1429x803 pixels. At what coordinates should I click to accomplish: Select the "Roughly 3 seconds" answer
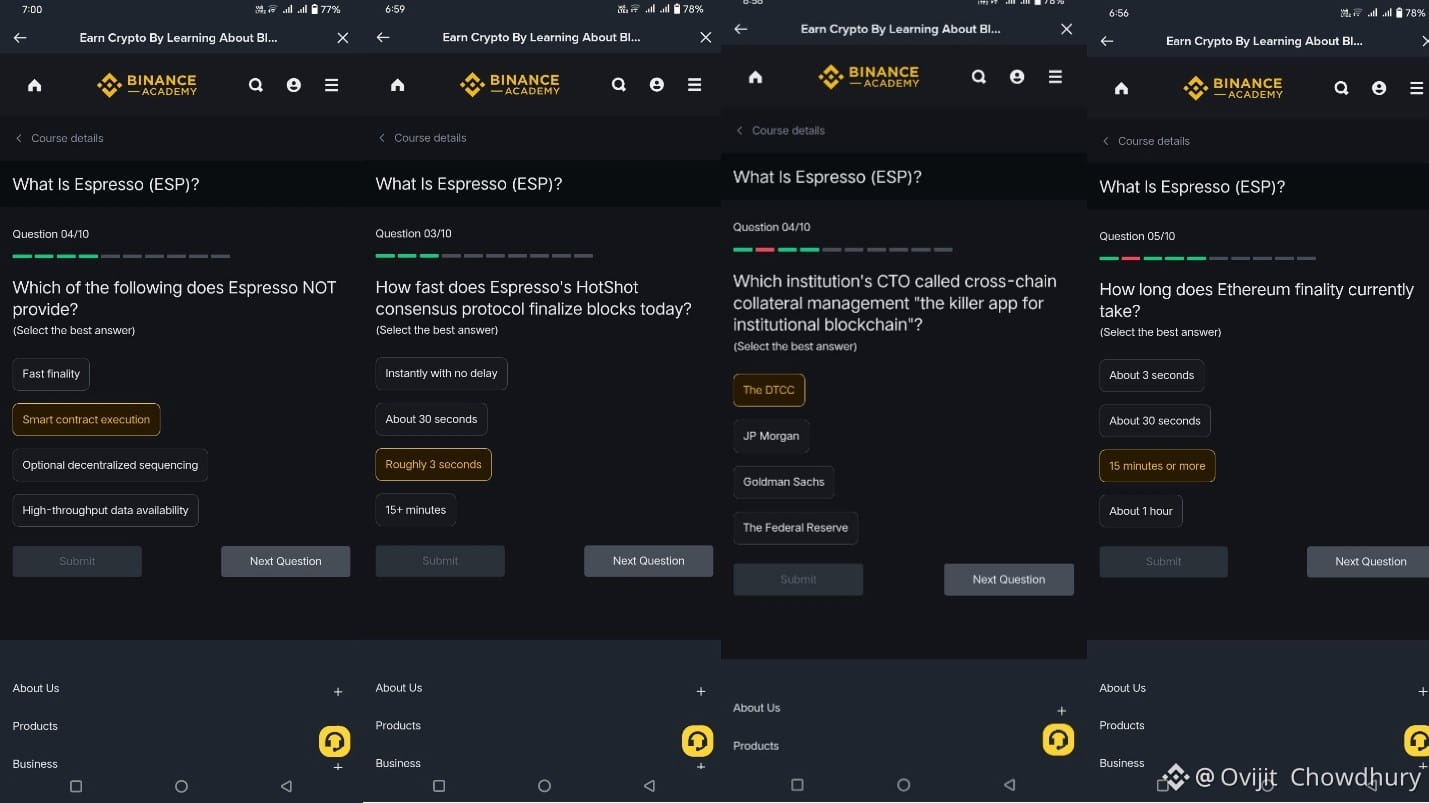pyautogui.click(x=433, y=465)
